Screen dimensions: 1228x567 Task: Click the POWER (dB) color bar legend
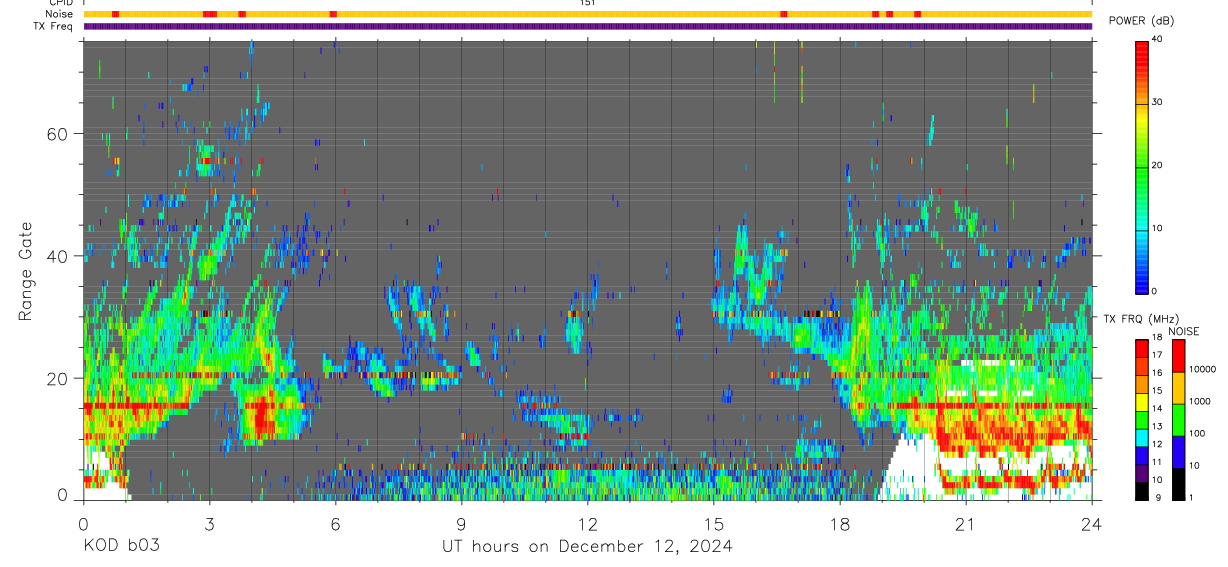(x=1143, y=166)
